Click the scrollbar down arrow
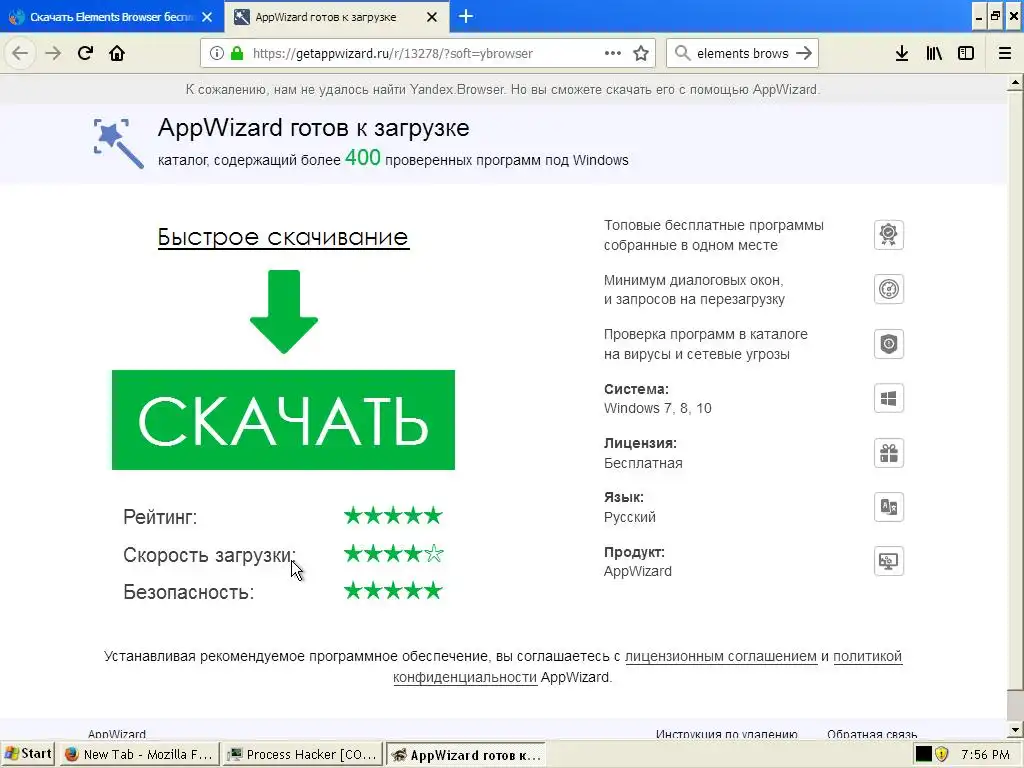 (x=1015, y=730)
